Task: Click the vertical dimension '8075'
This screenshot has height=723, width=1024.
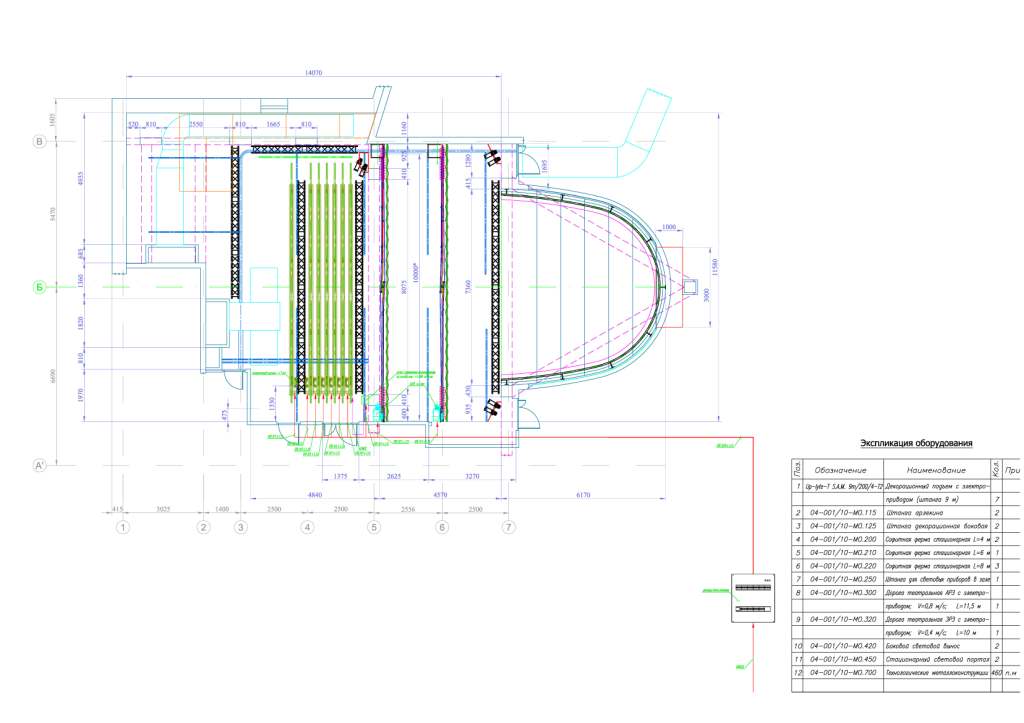Action: pyautogui.click(x=404, y=287)
